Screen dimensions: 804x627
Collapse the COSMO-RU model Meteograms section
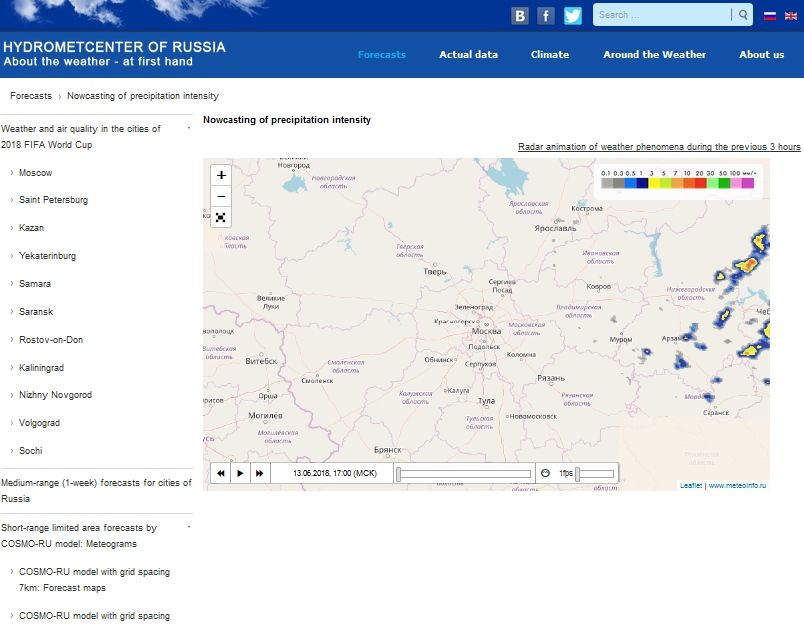189,527
